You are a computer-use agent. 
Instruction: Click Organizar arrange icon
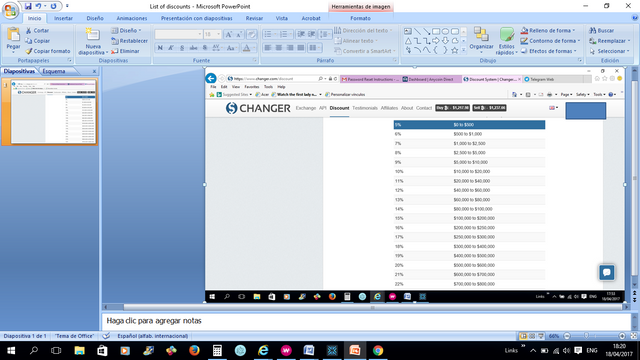pos(481,34)
